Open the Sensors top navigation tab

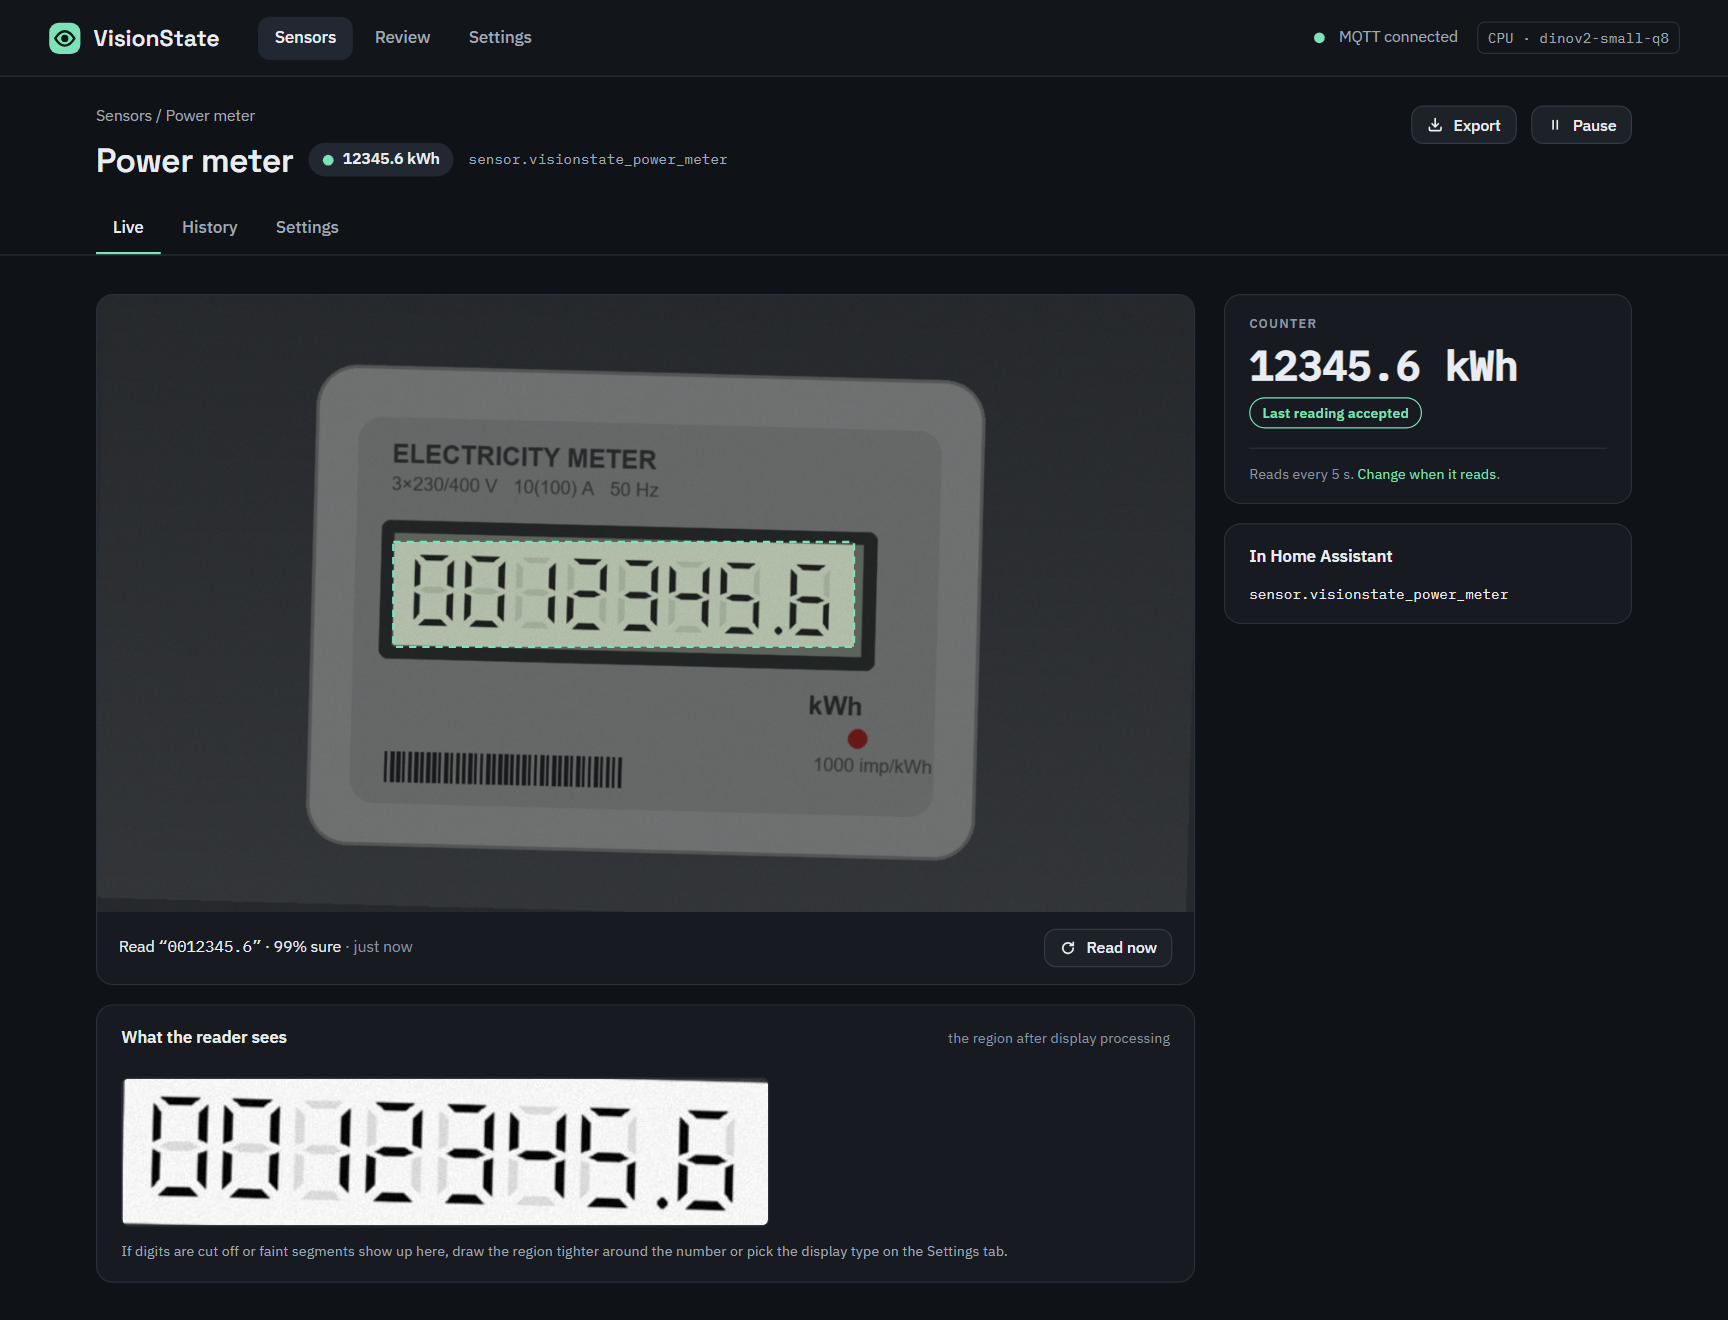305,38
